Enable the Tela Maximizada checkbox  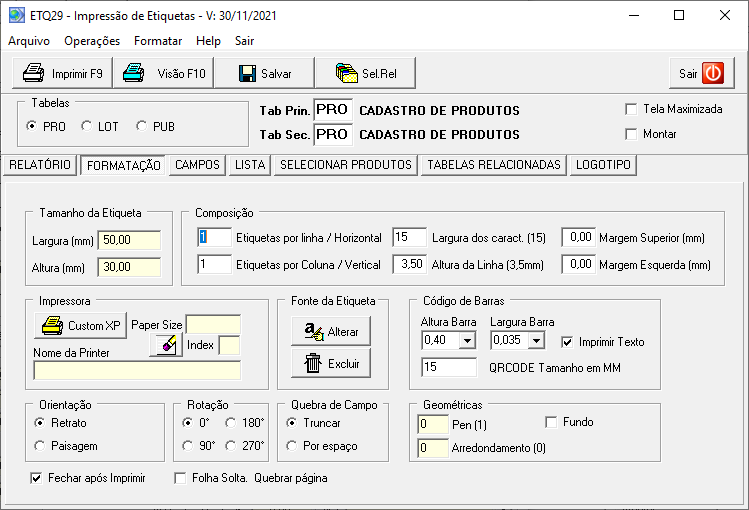631,109
